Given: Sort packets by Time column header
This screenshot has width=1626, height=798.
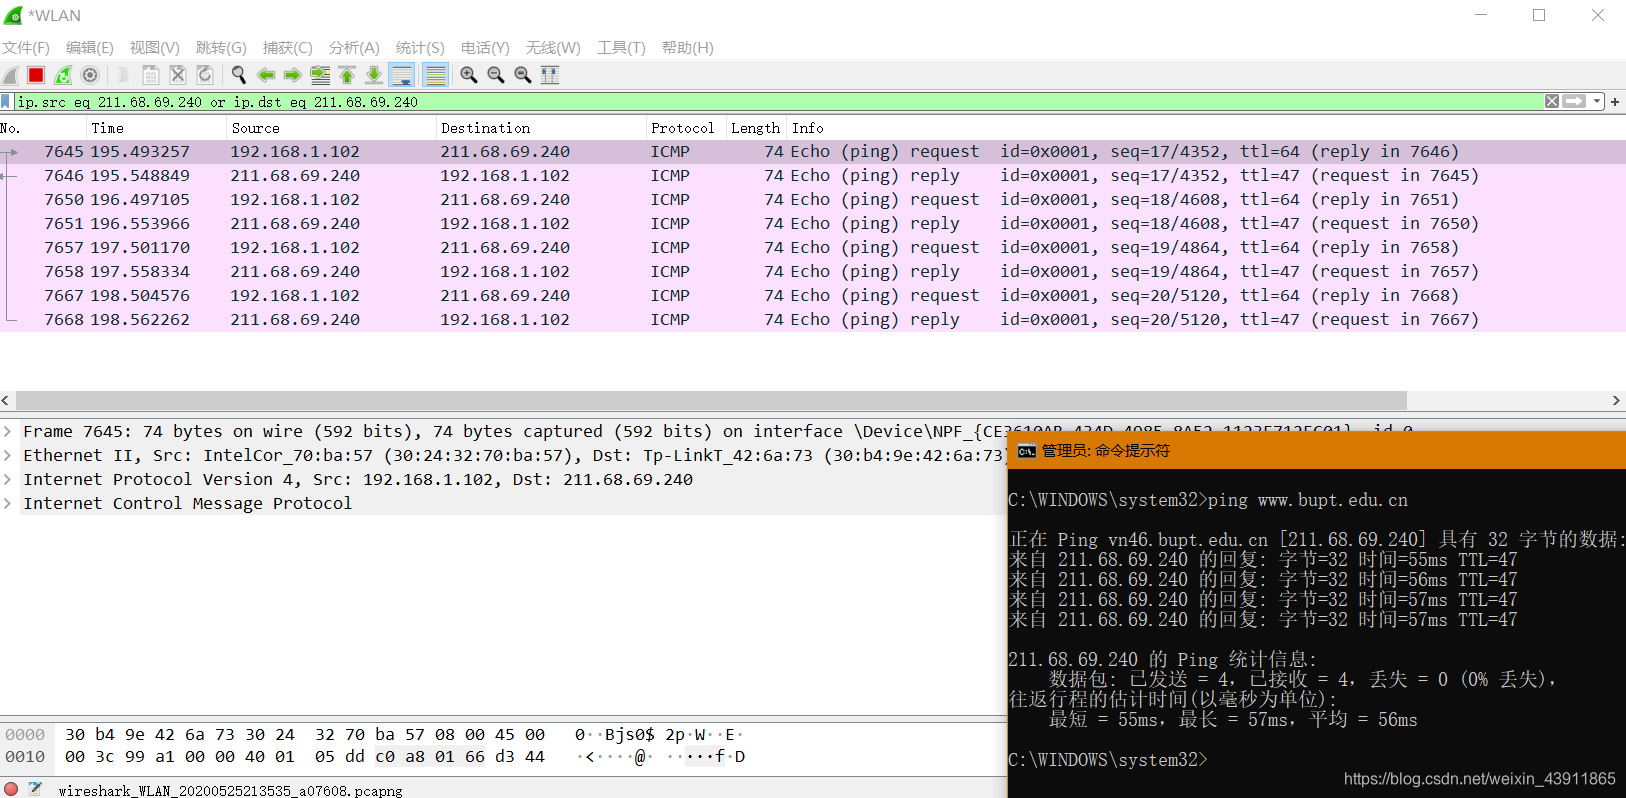Looking at the screenshot, I should 156,128.
